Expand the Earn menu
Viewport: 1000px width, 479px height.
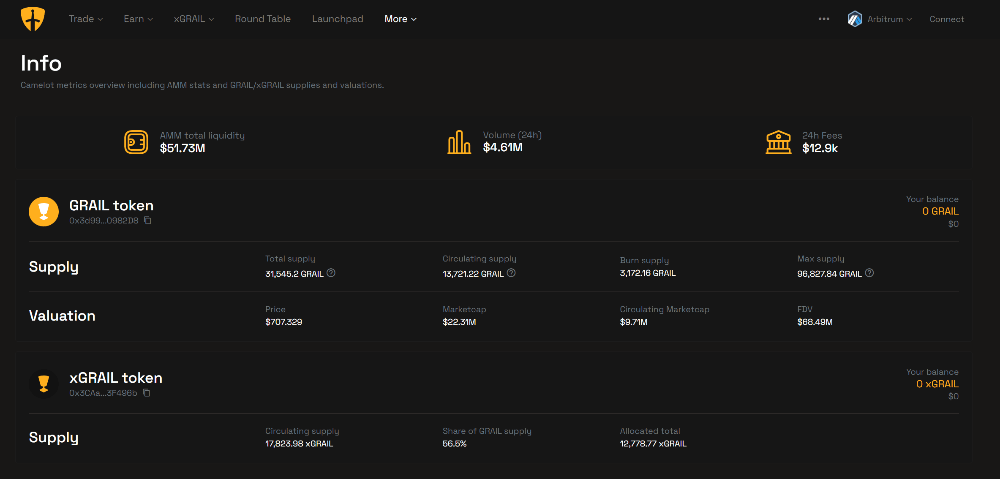coord(138,19)
